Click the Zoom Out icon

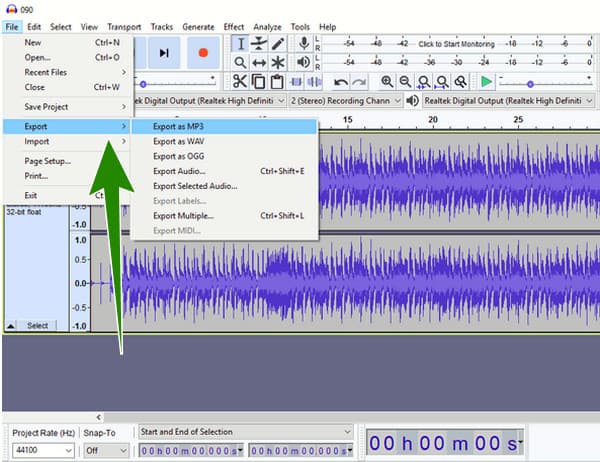(x=405, y=82)
